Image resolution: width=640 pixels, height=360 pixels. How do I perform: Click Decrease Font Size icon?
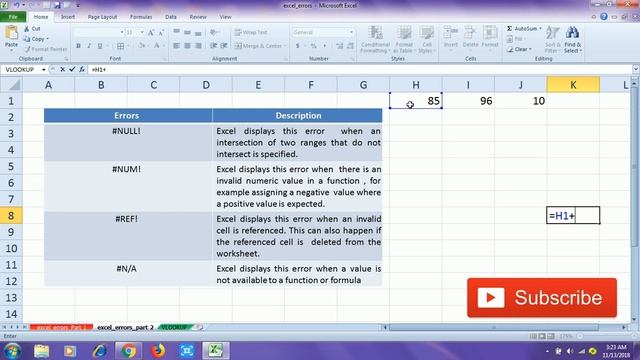[x=161, y=32]
